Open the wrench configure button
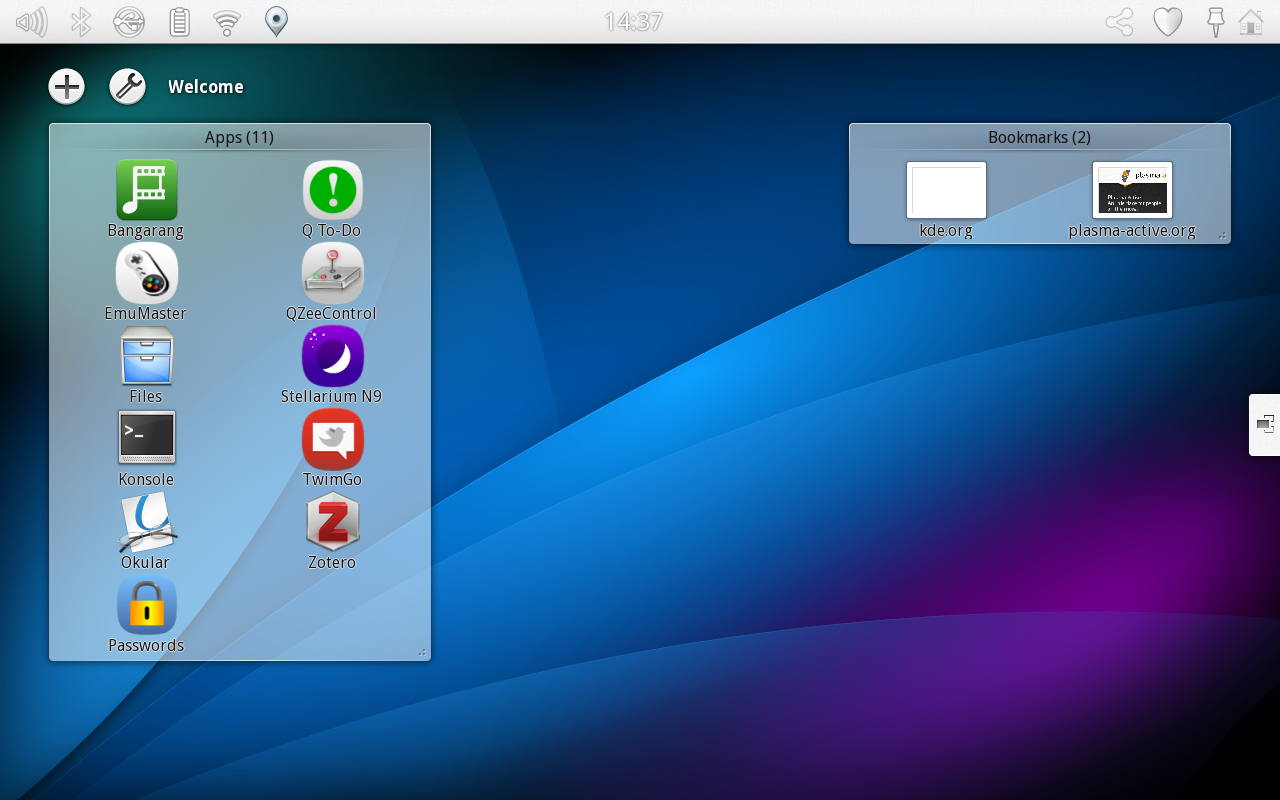Image resolution: width=1280 pixels, height=800 pixels. [x=127, y=87]
